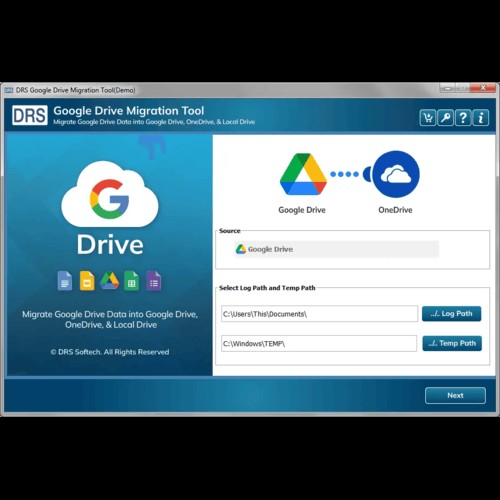
Task: Open the shopping cart purchase icon
Action: (428, 118)
